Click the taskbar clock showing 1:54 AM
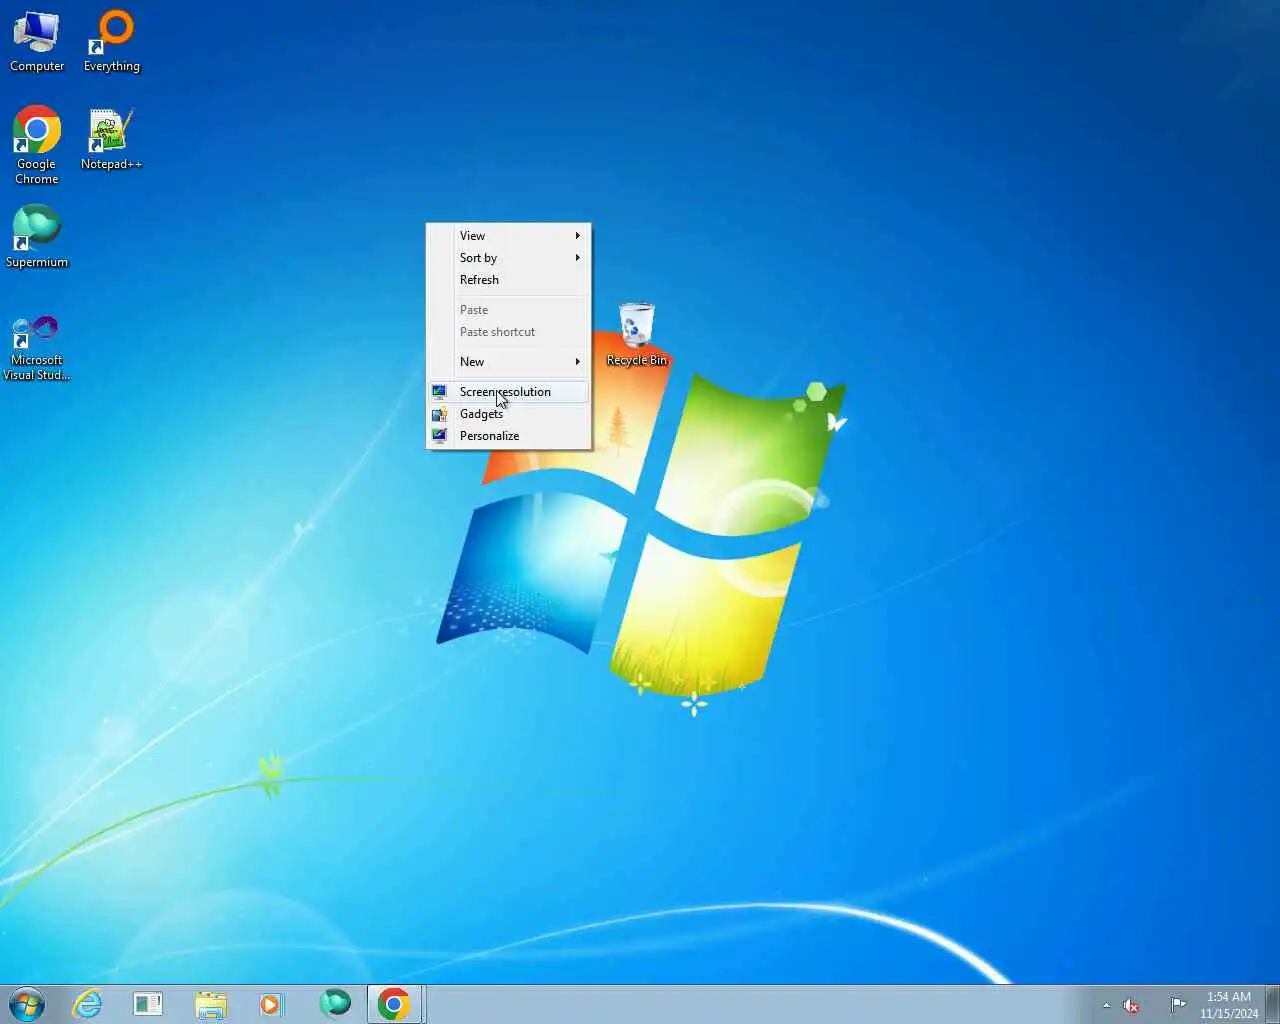Viewport: 1280px width, 1024px height. pos(1229,1005)
